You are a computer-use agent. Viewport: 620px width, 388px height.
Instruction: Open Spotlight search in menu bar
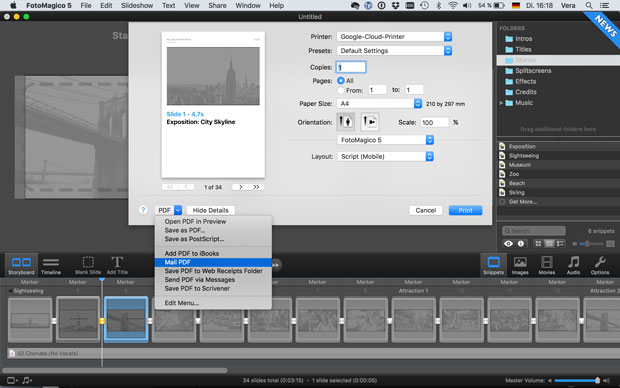point(589,6)
